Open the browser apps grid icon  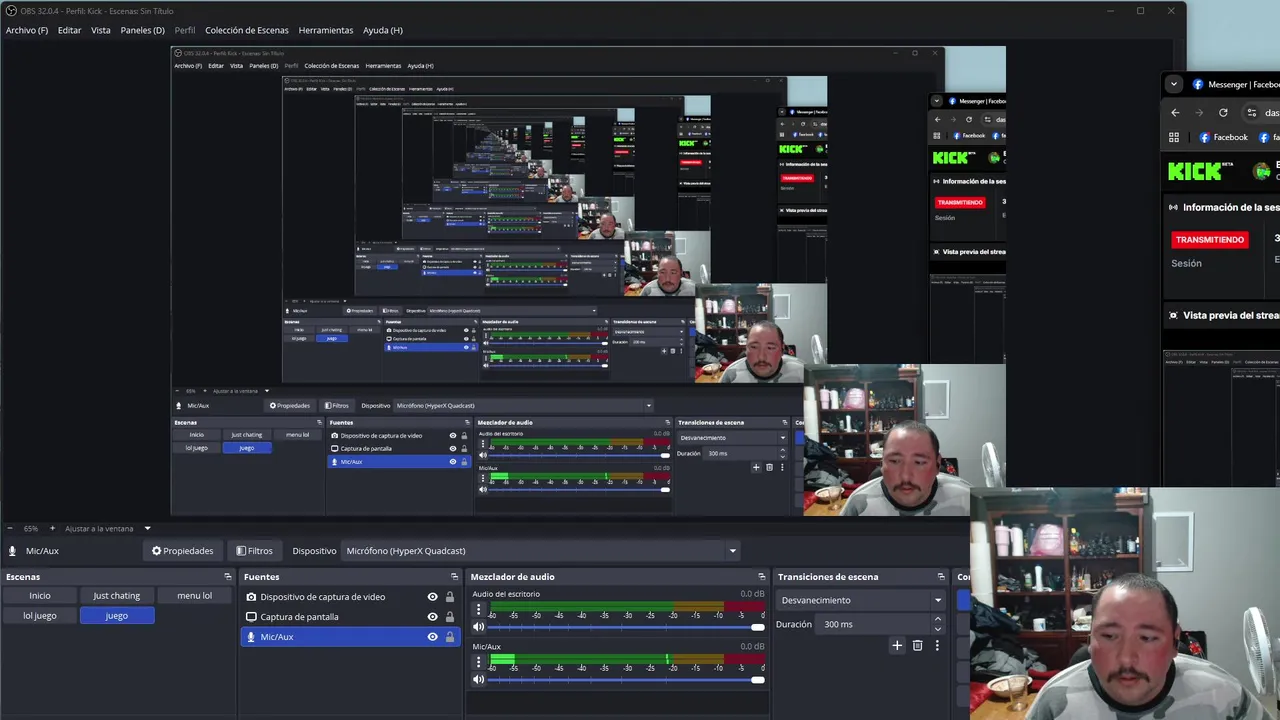[x=1174, y=137]
